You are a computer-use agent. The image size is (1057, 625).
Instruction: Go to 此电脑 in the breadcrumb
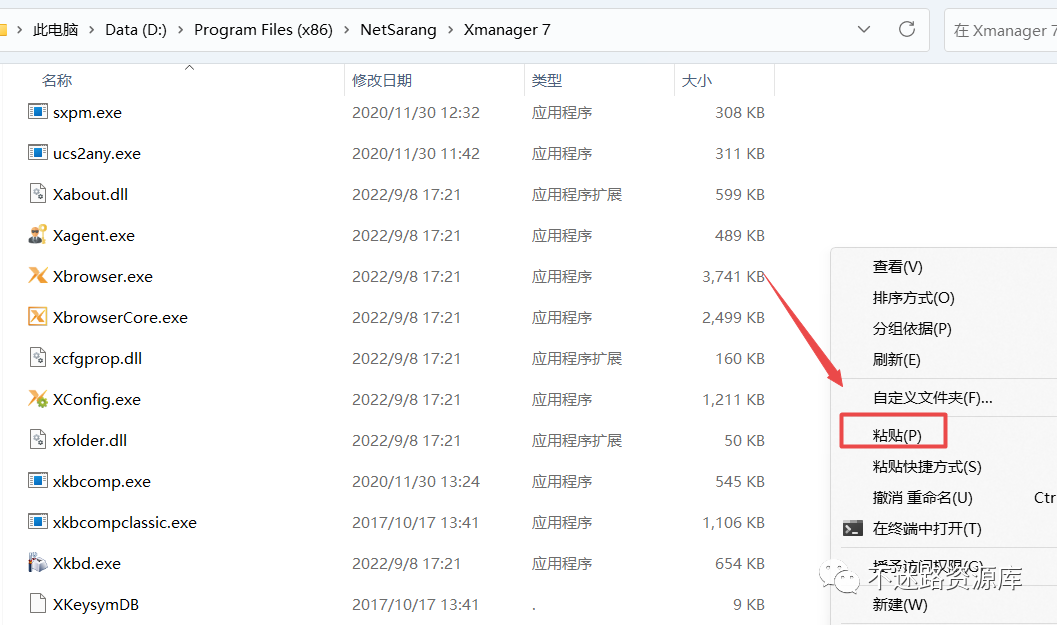[55, 30]
